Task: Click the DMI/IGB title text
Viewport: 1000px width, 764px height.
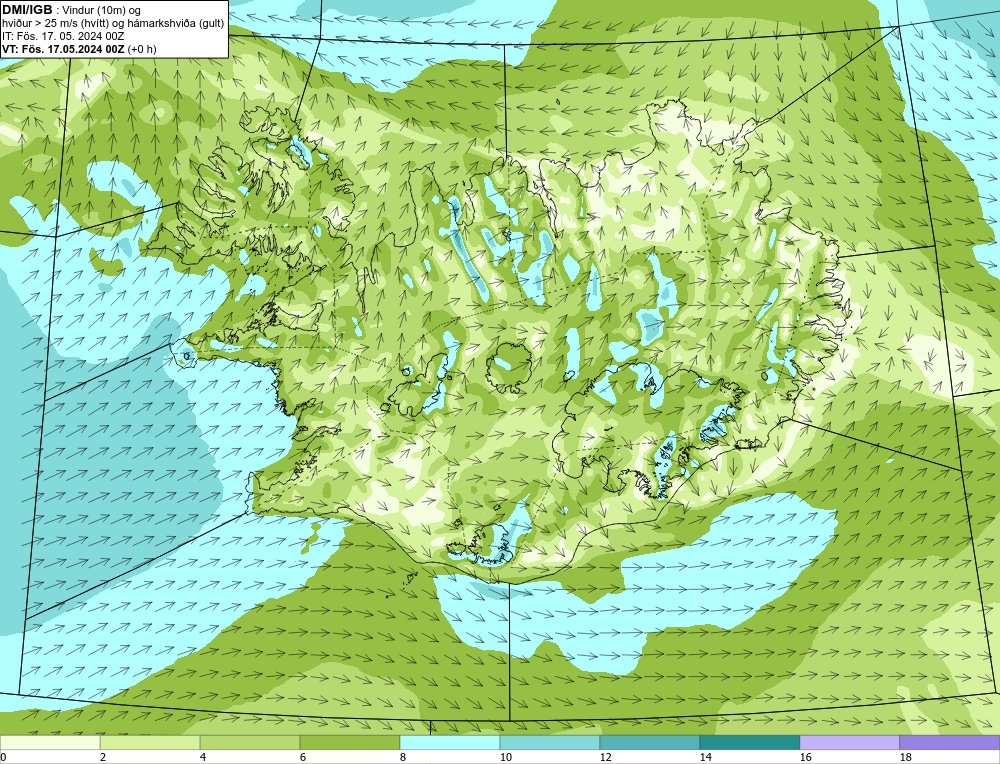Action: click(27, 10)
